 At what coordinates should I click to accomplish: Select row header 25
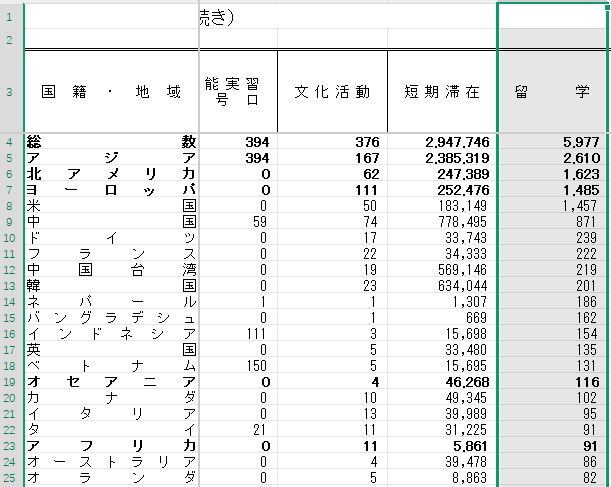pos(10,479)
